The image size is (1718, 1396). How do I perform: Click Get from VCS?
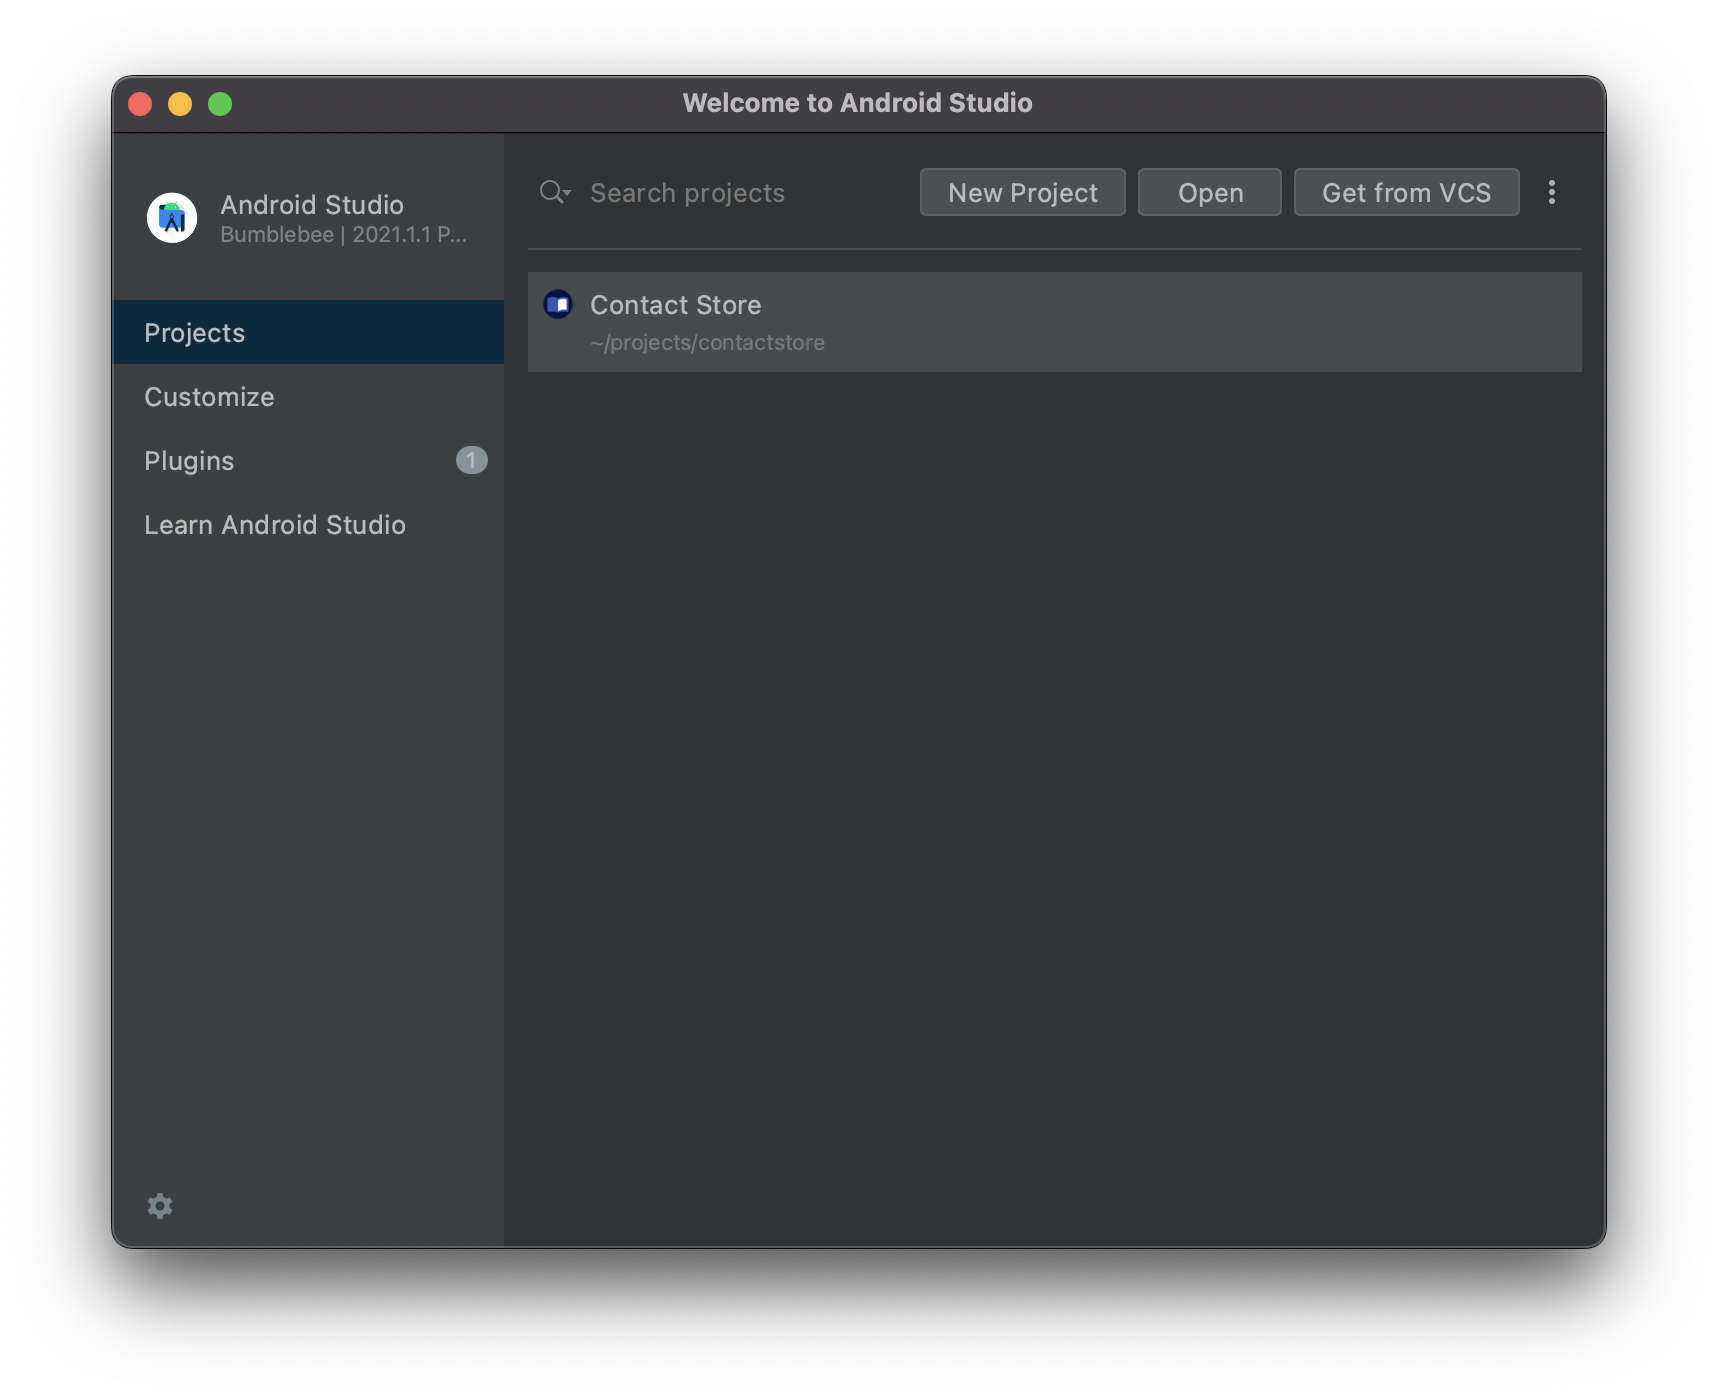[1406, 192]
